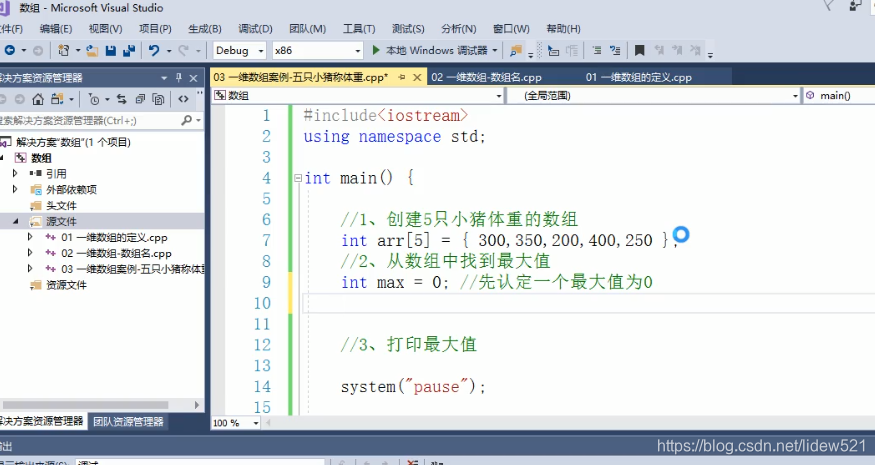Open the Solution Explorer window options arrow

tap(164, 78)
